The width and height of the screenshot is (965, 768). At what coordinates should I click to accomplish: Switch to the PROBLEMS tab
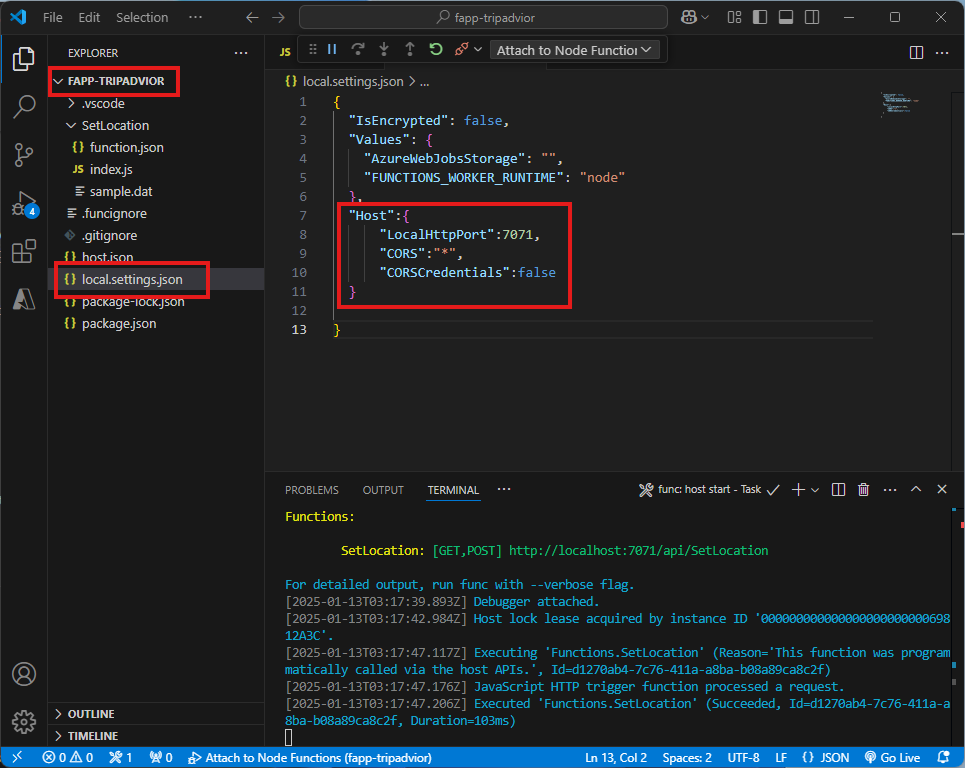[x=311, y=490]
